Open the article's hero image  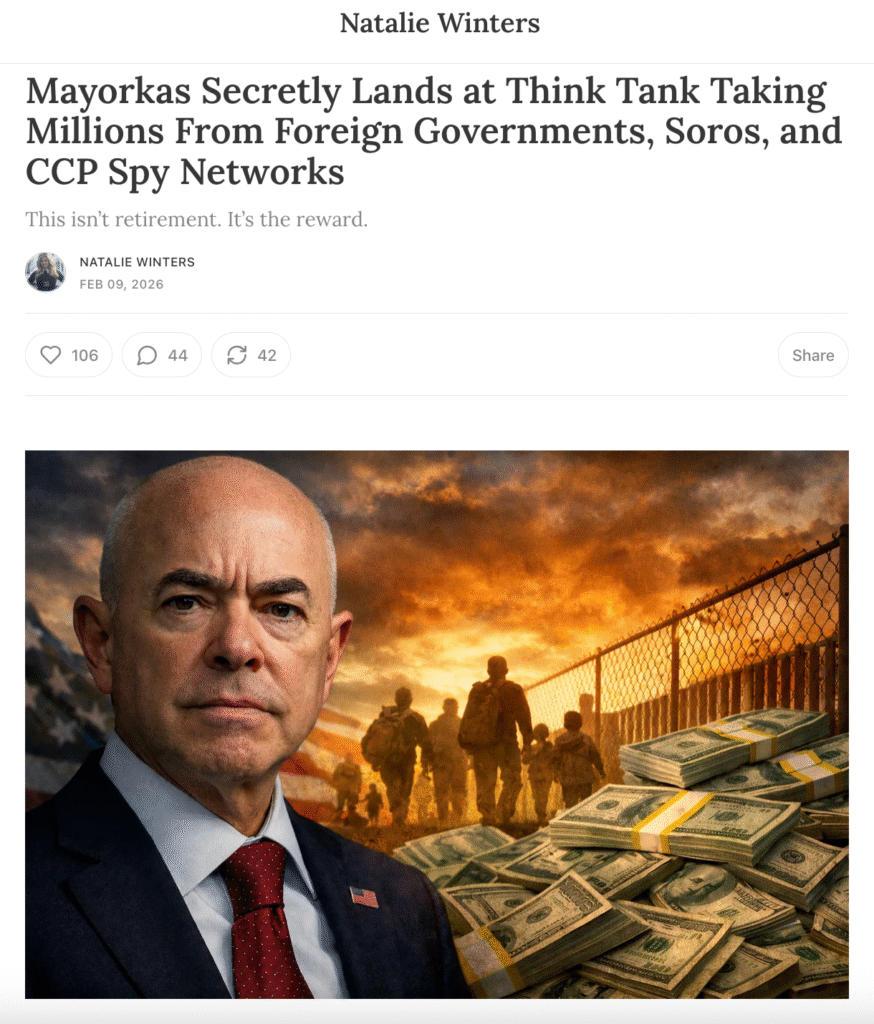pos(437,724)
